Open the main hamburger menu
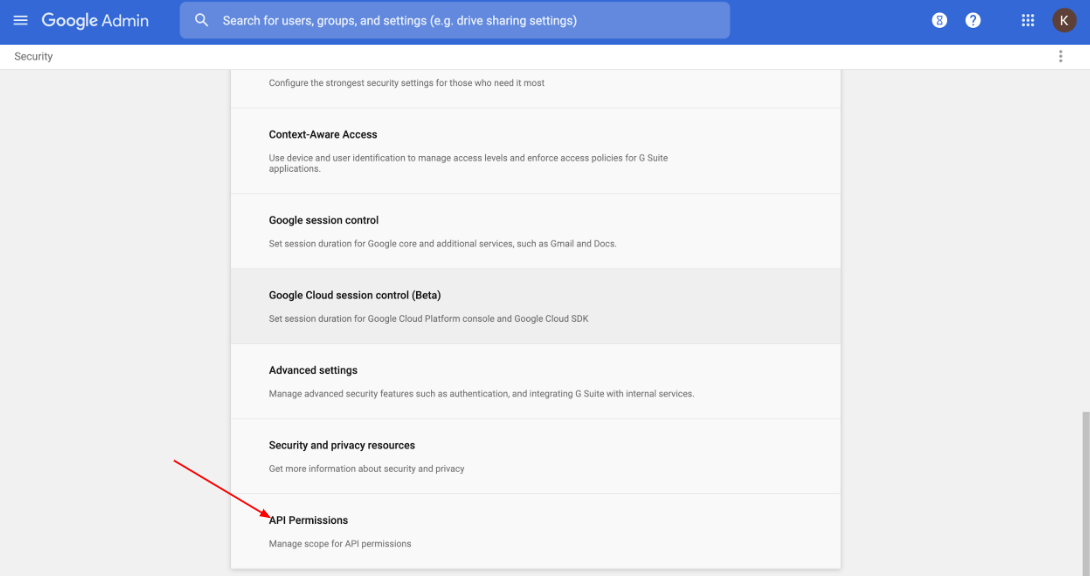 coord(20,20)
